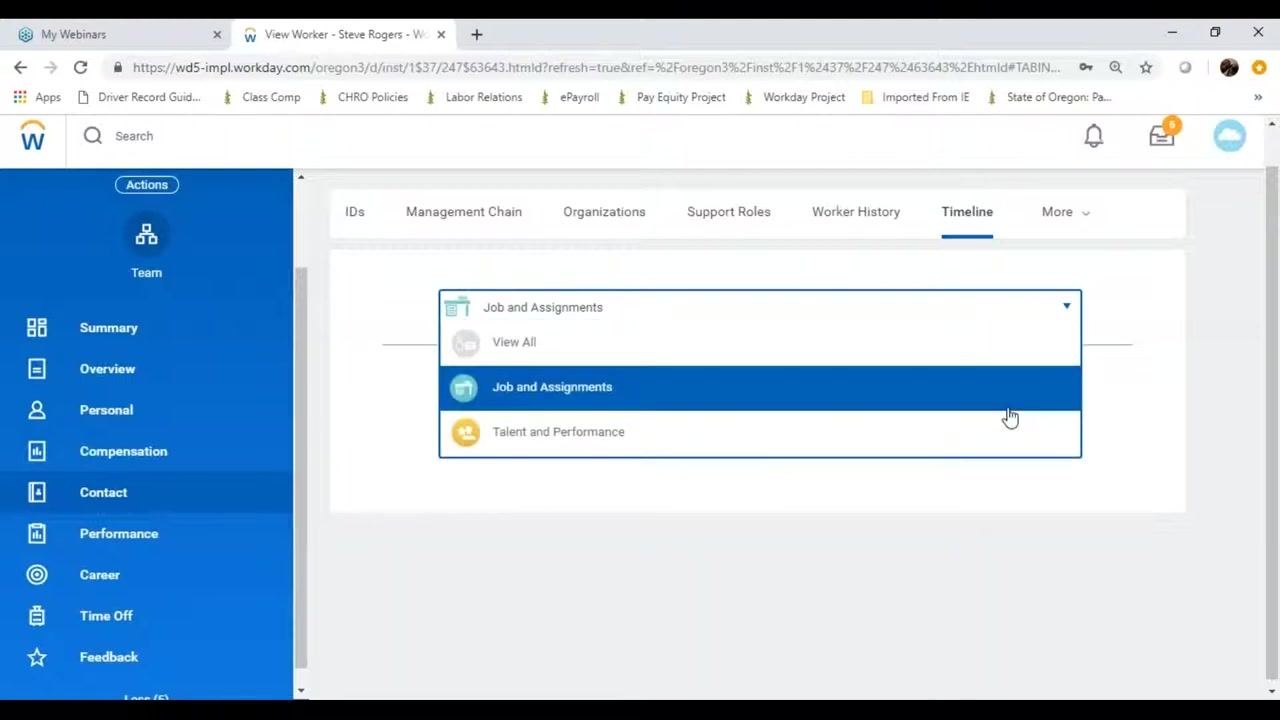The image size is (1280, 720).
Task: Click the Personal person icon
Action: click(x=37, y=410)
